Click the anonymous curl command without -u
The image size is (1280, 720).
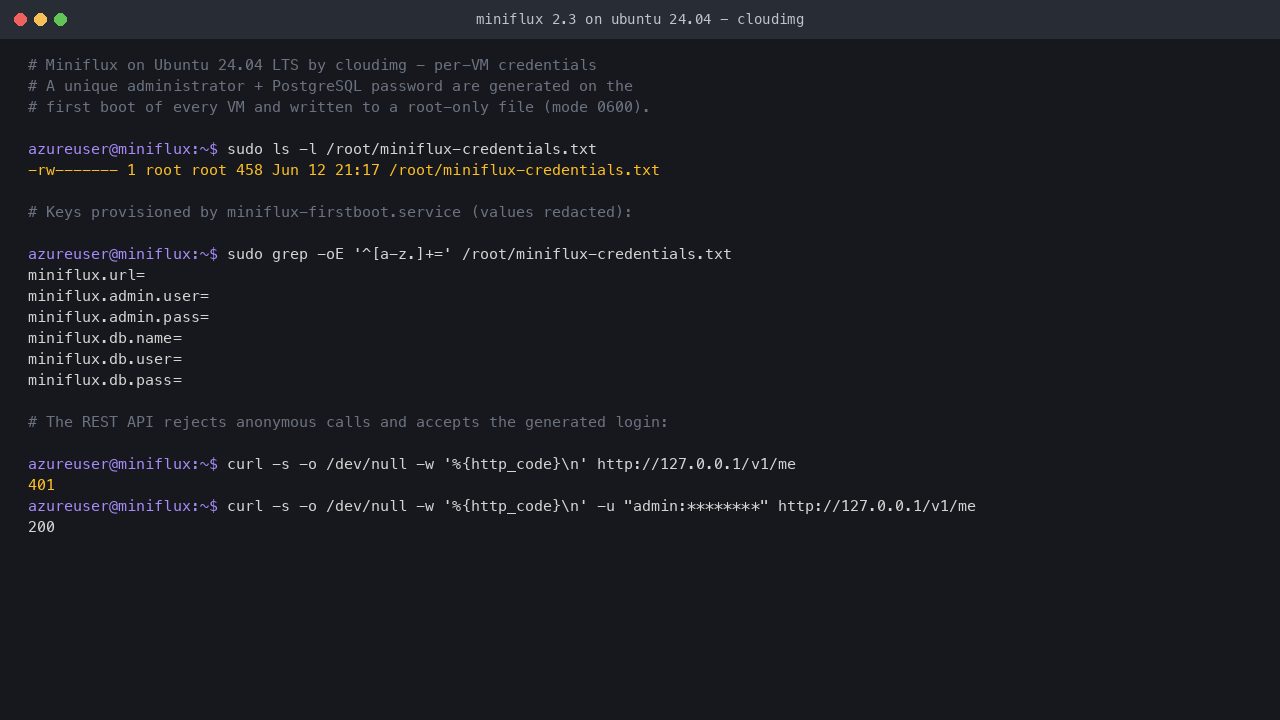click(x=511, y=464)
